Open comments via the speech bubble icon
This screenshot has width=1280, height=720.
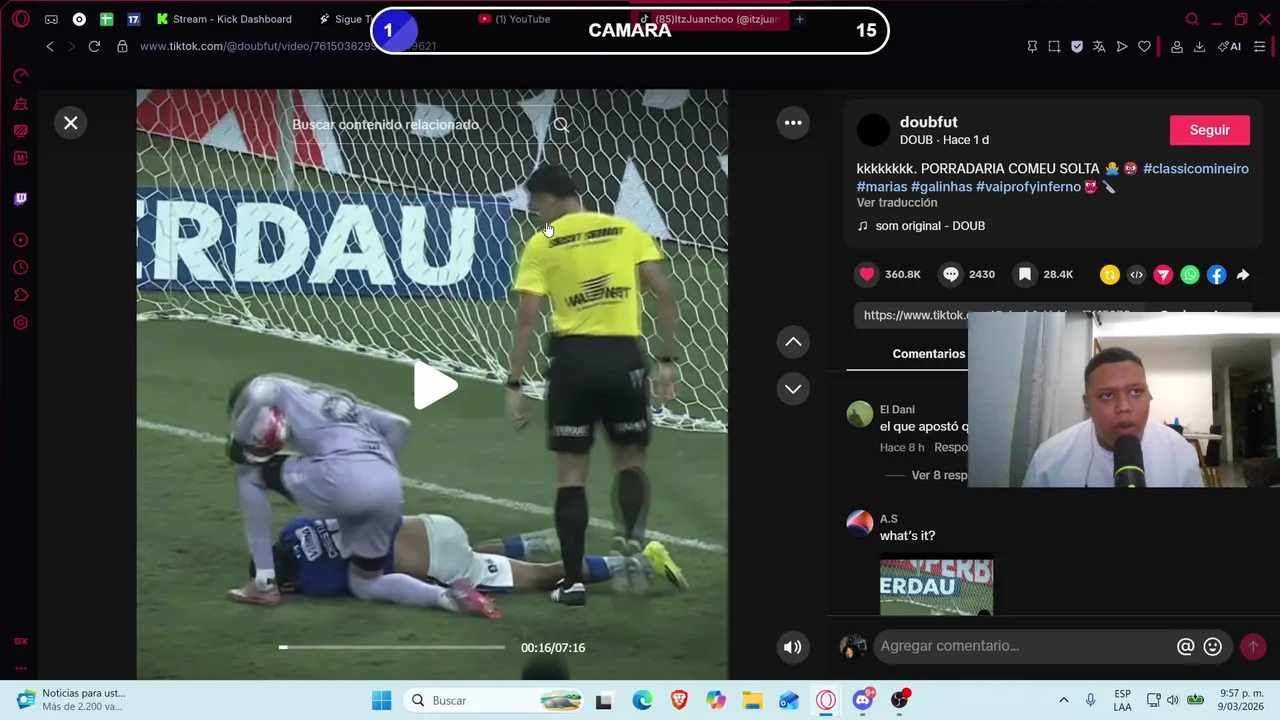tap(951, 274)
